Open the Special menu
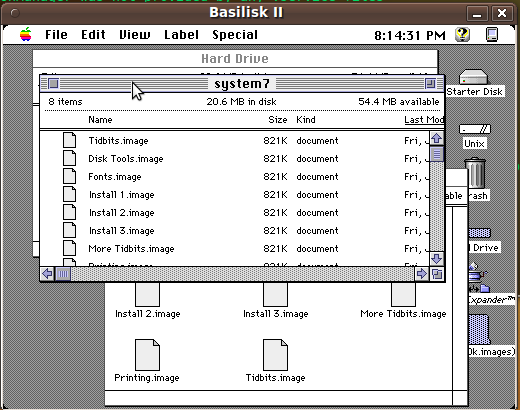The width and height of the screenshot is (520, 410). pos(235,35)
